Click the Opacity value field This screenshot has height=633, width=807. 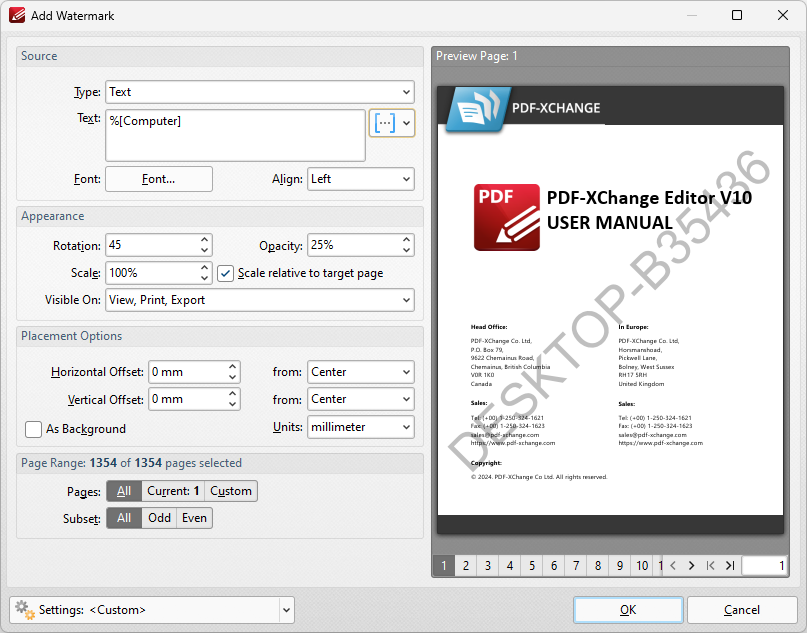point(354,245)
